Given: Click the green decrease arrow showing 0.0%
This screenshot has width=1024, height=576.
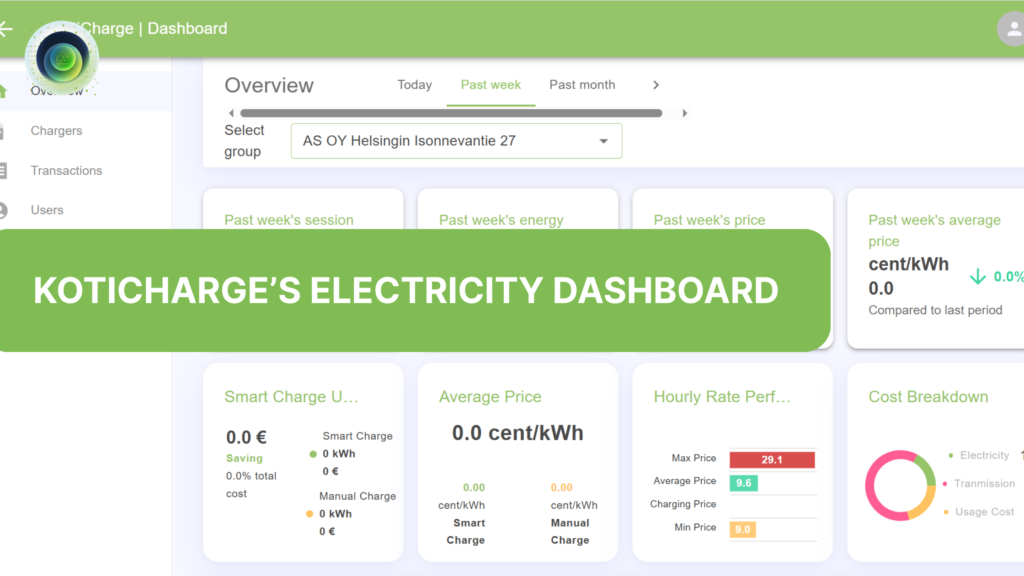Looking at the screenshot, I should [978, 277].
